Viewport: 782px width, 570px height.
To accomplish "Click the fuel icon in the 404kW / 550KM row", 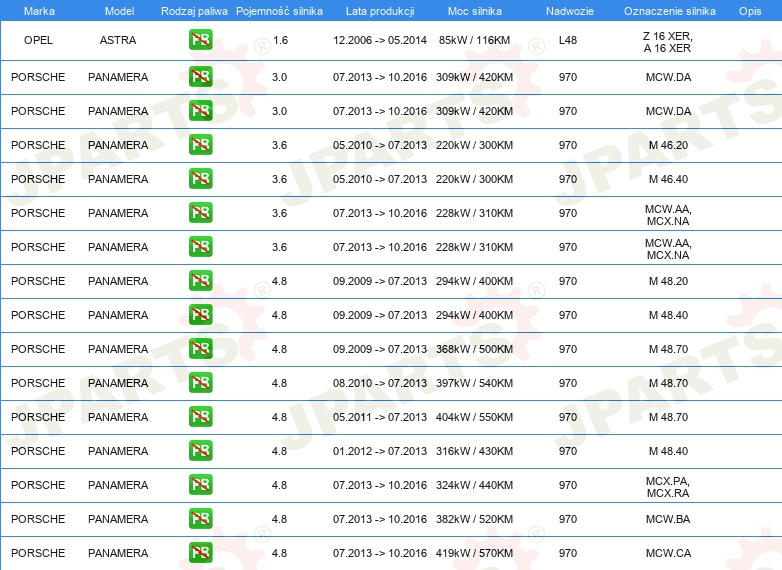I will 200,417.
